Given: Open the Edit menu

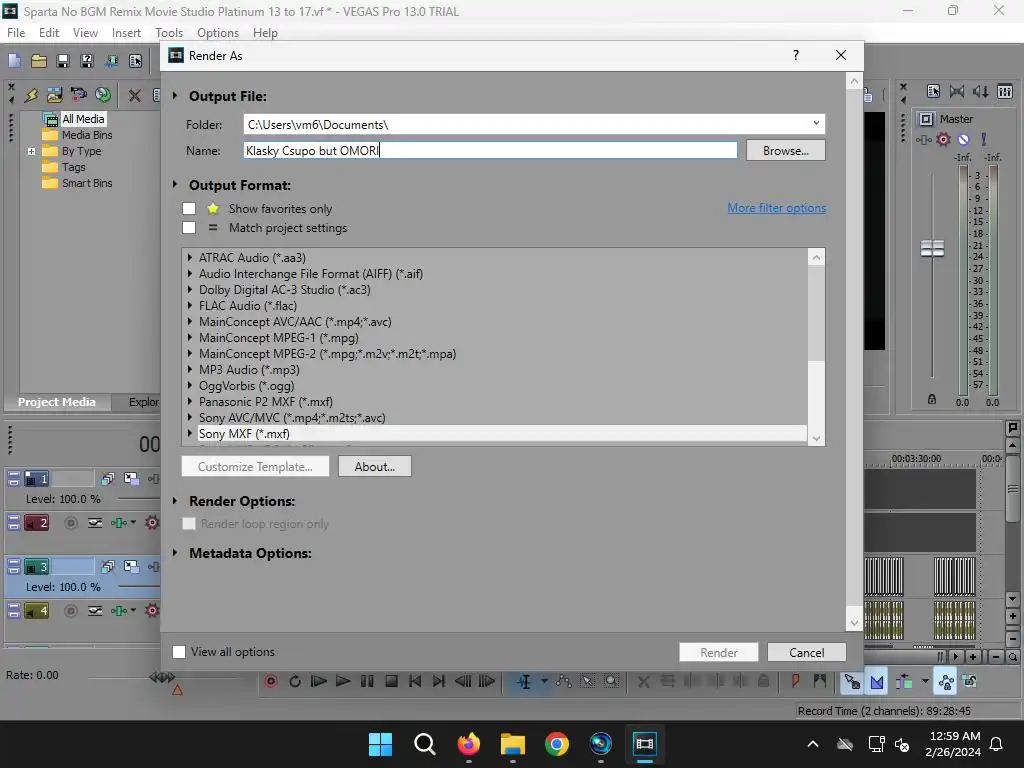Looking at the screenshot, I should [x=49, y=33].
